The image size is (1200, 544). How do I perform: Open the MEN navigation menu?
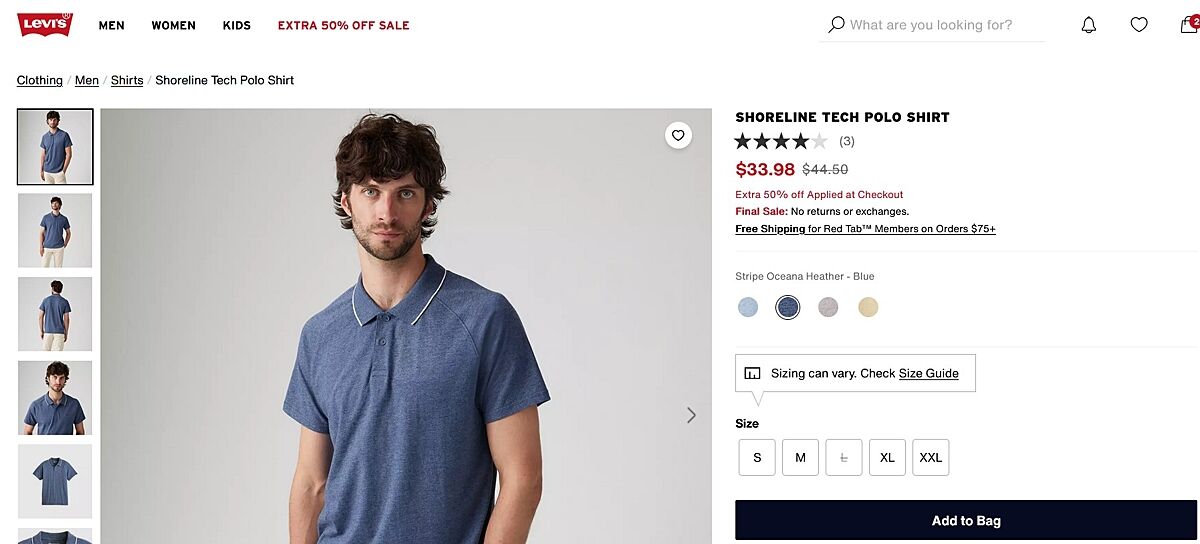pyautogui.click(x=112, y=25)
